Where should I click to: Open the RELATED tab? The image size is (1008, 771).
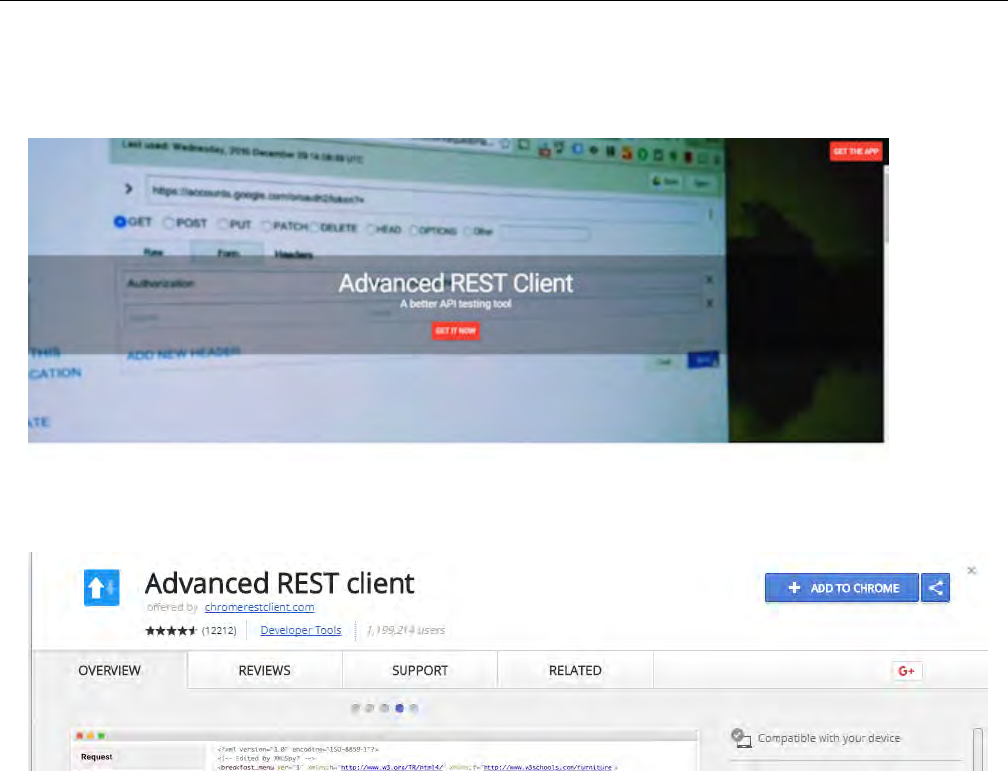click(x=575, y=671)
